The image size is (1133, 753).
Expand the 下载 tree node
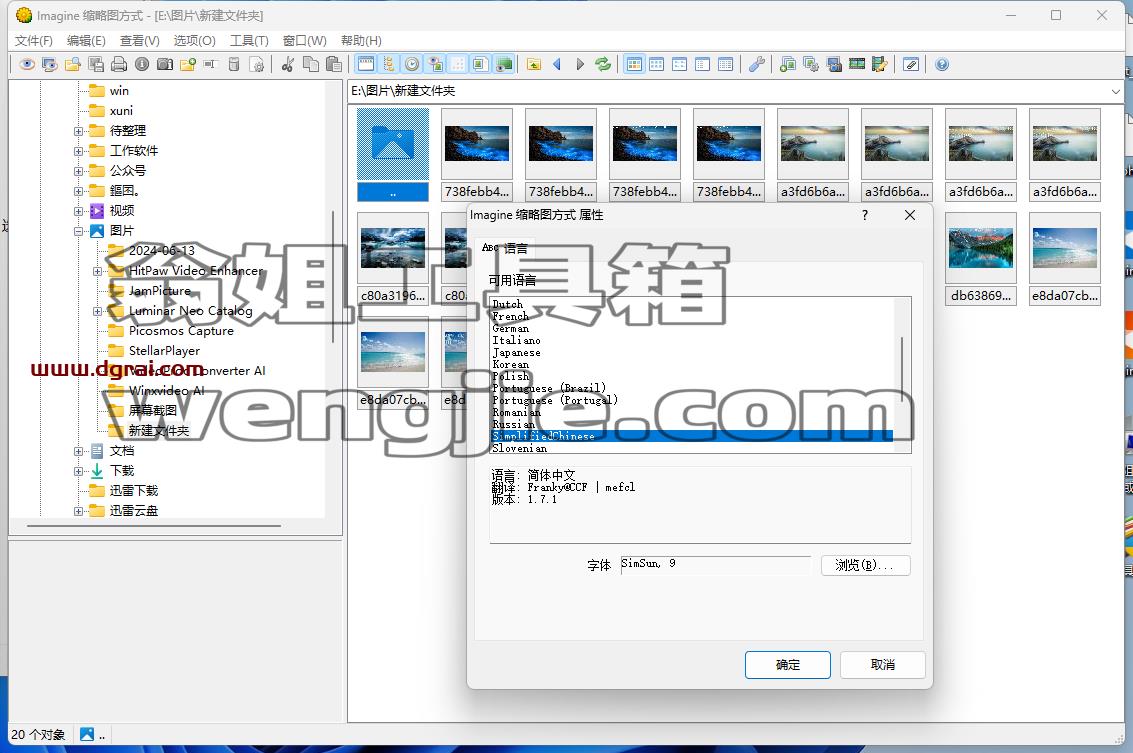[x=78, y=471]
